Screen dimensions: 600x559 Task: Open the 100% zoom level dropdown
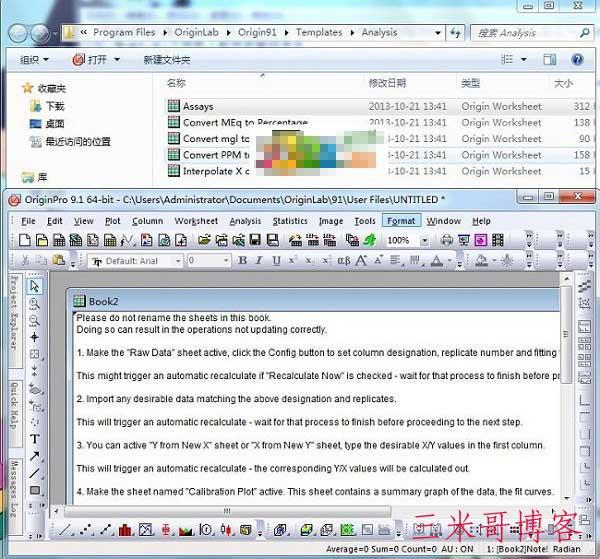(424, 241)
